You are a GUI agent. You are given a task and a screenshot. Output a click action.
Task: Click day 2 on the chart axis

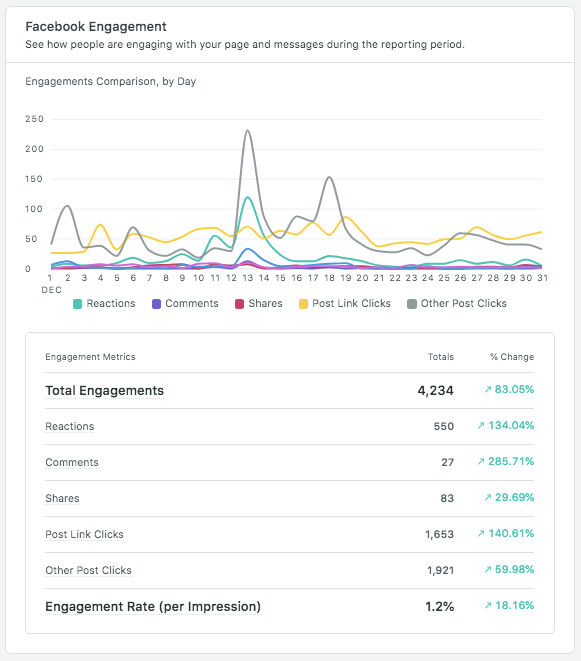coord(67,278)
